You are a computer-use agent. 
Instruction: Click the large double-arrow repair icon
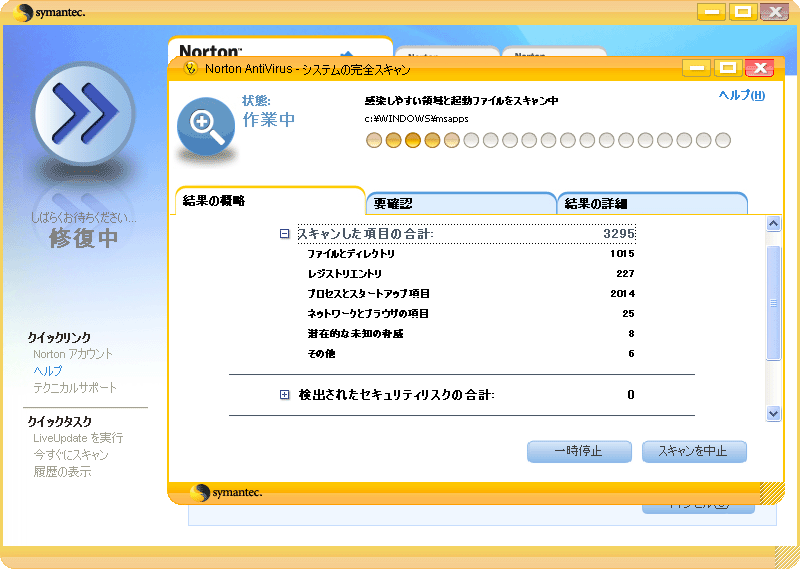pos(83,114)
